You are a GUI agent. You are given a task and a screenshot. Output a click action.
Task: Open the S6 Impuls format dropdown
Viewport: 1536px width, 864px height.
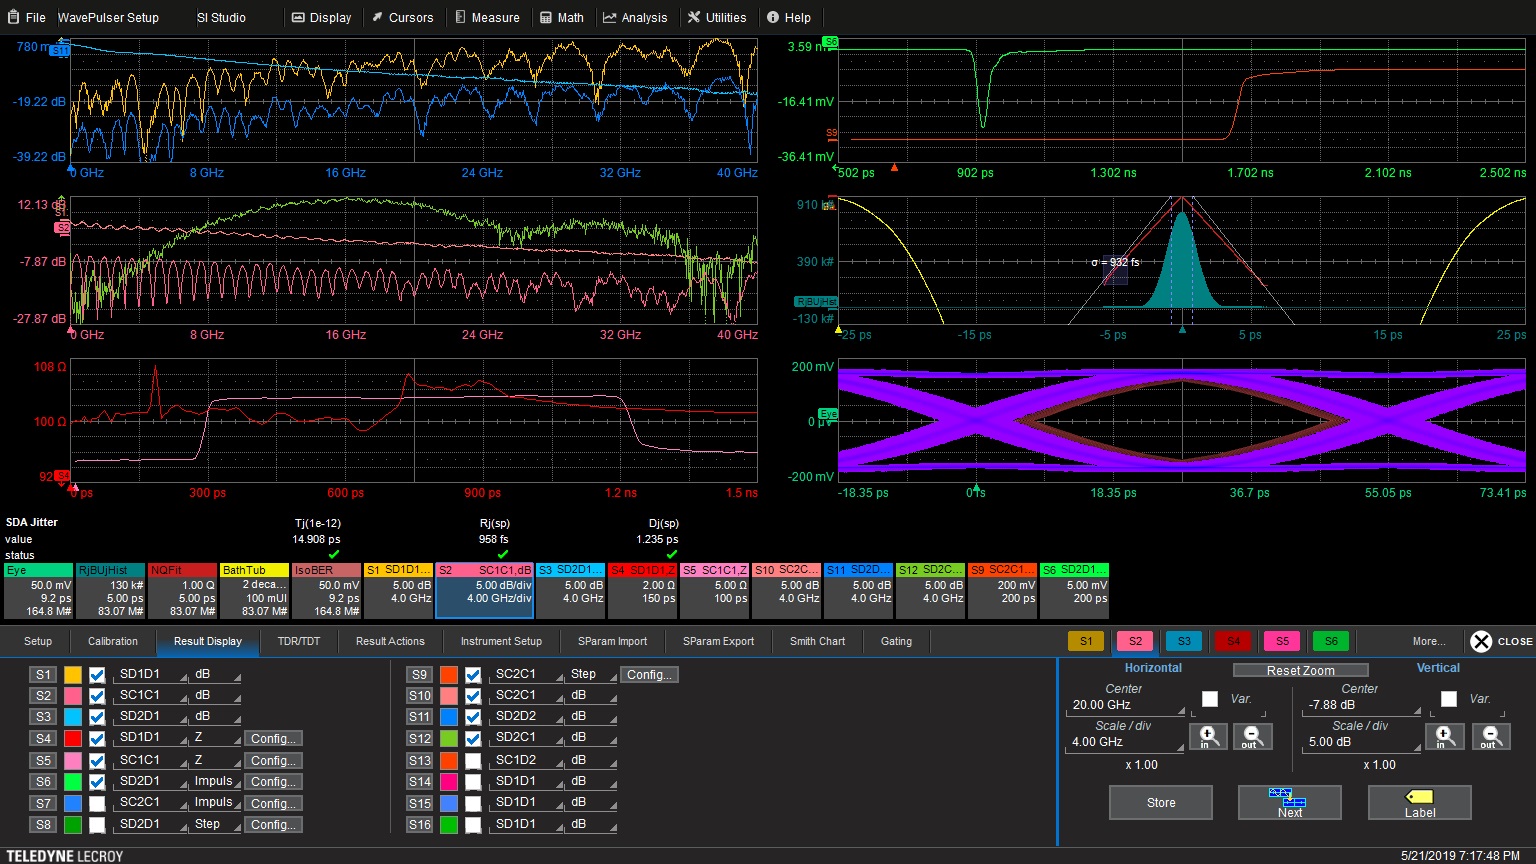coord(216,781)
